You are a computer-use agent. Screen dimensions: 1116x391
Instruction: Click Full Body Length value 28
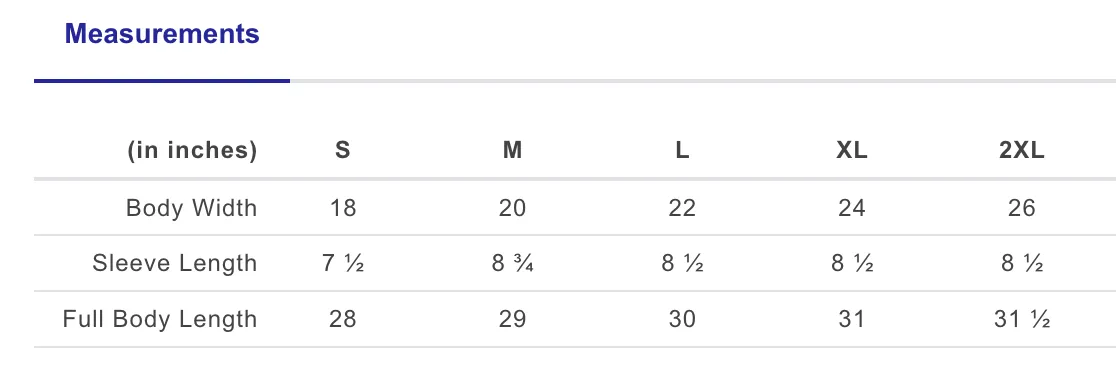[x=342, y=319]
